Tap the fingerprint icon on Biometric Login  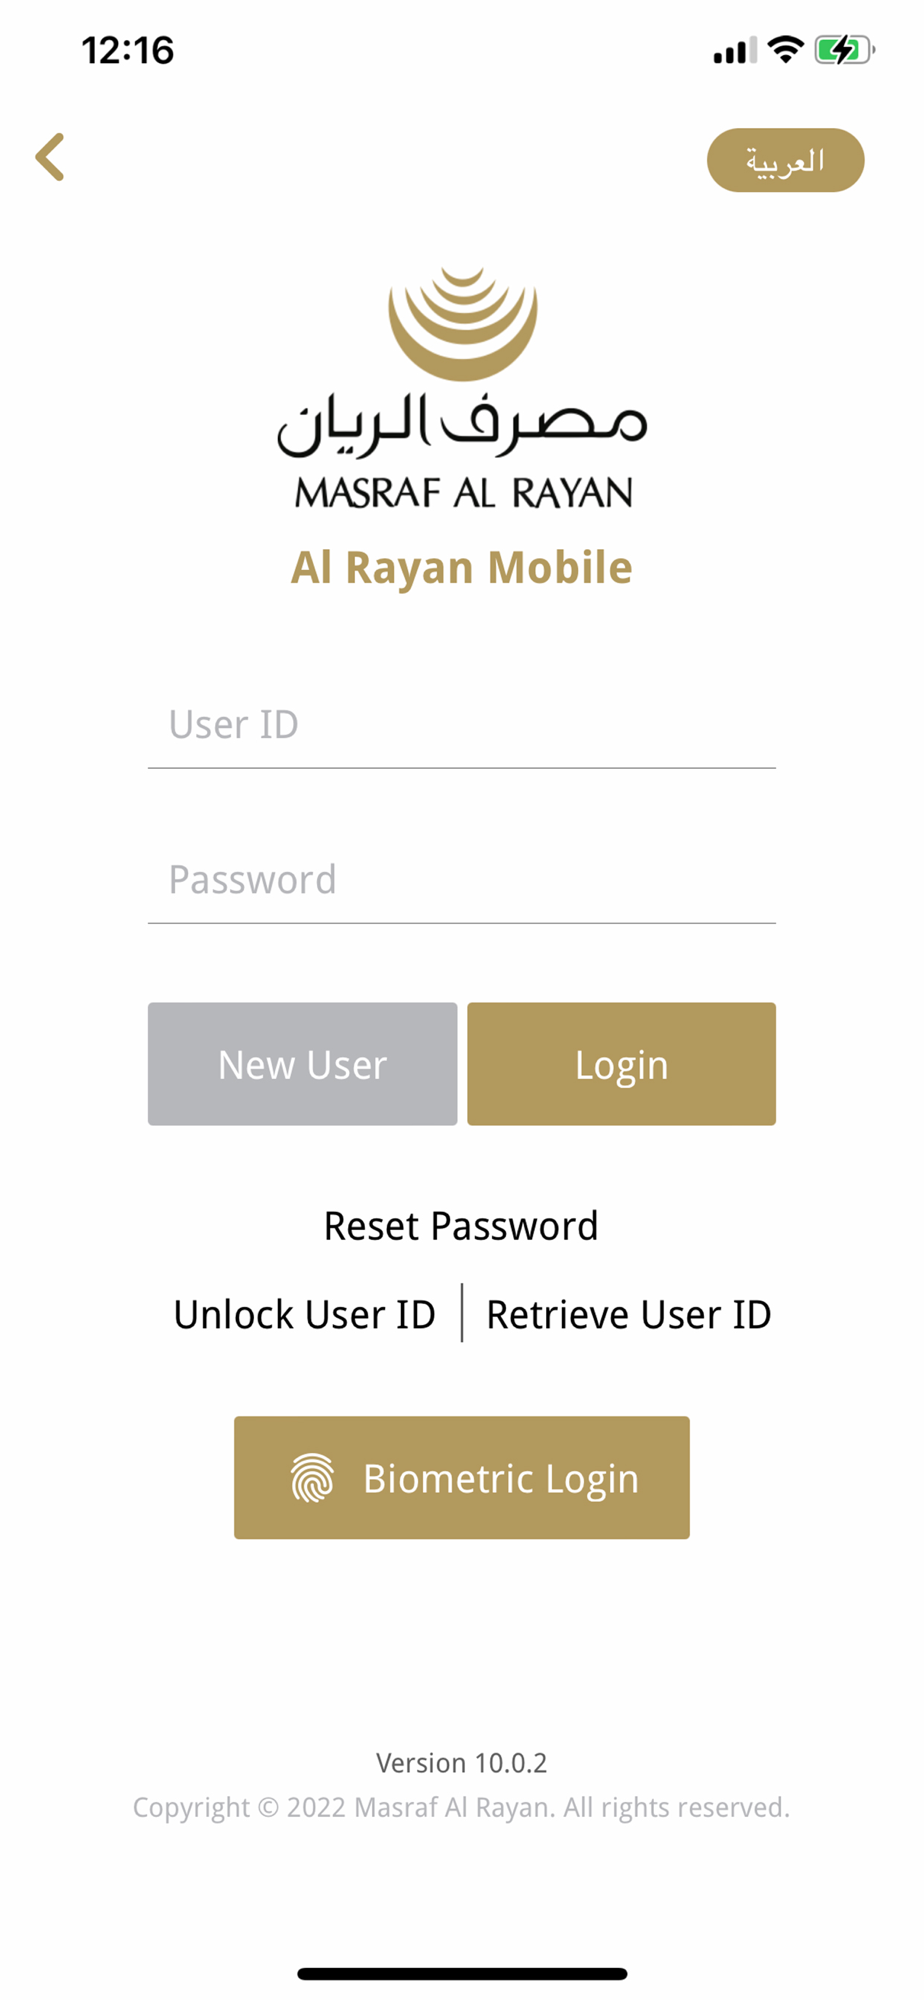click(x=312, y=1478)
